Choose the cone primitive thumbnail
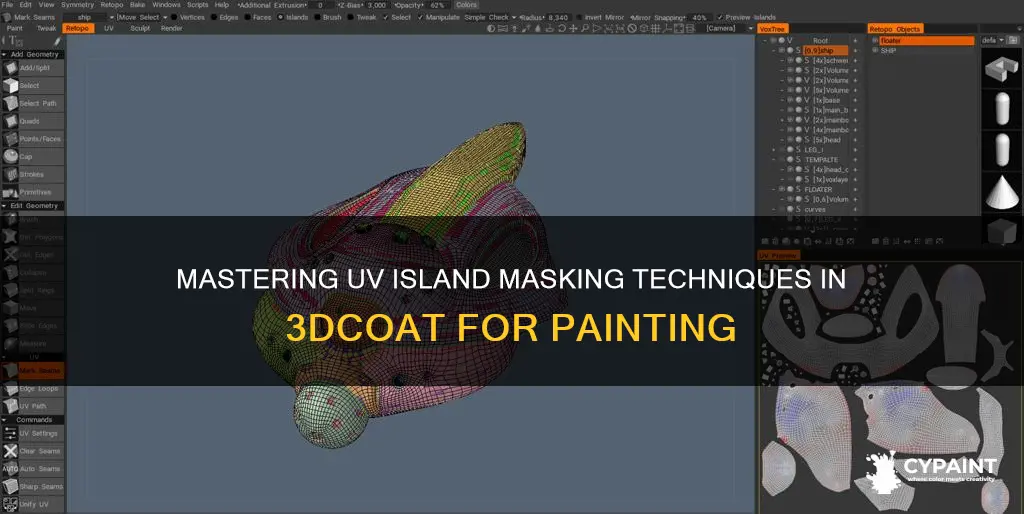 (x=1001, y=191)
